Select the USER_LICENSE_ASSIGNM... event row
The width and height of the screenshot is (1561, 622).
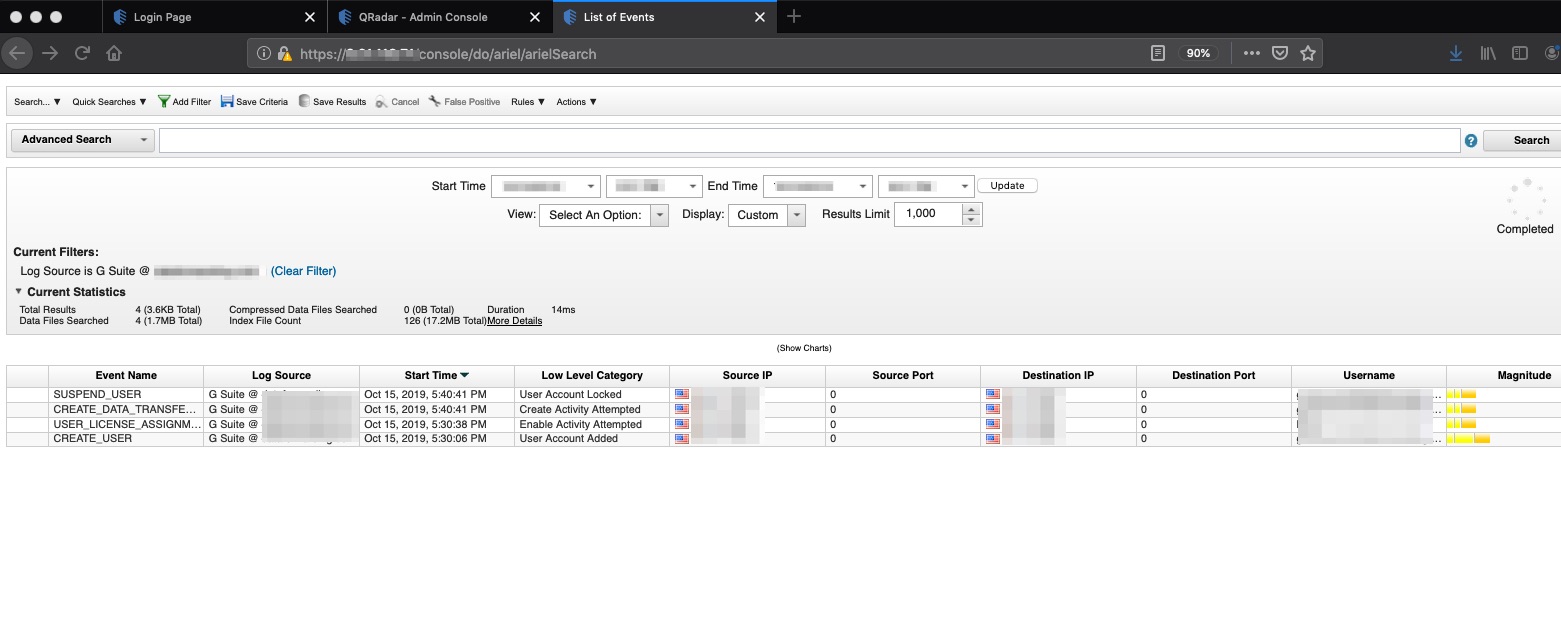click(783, 424)
